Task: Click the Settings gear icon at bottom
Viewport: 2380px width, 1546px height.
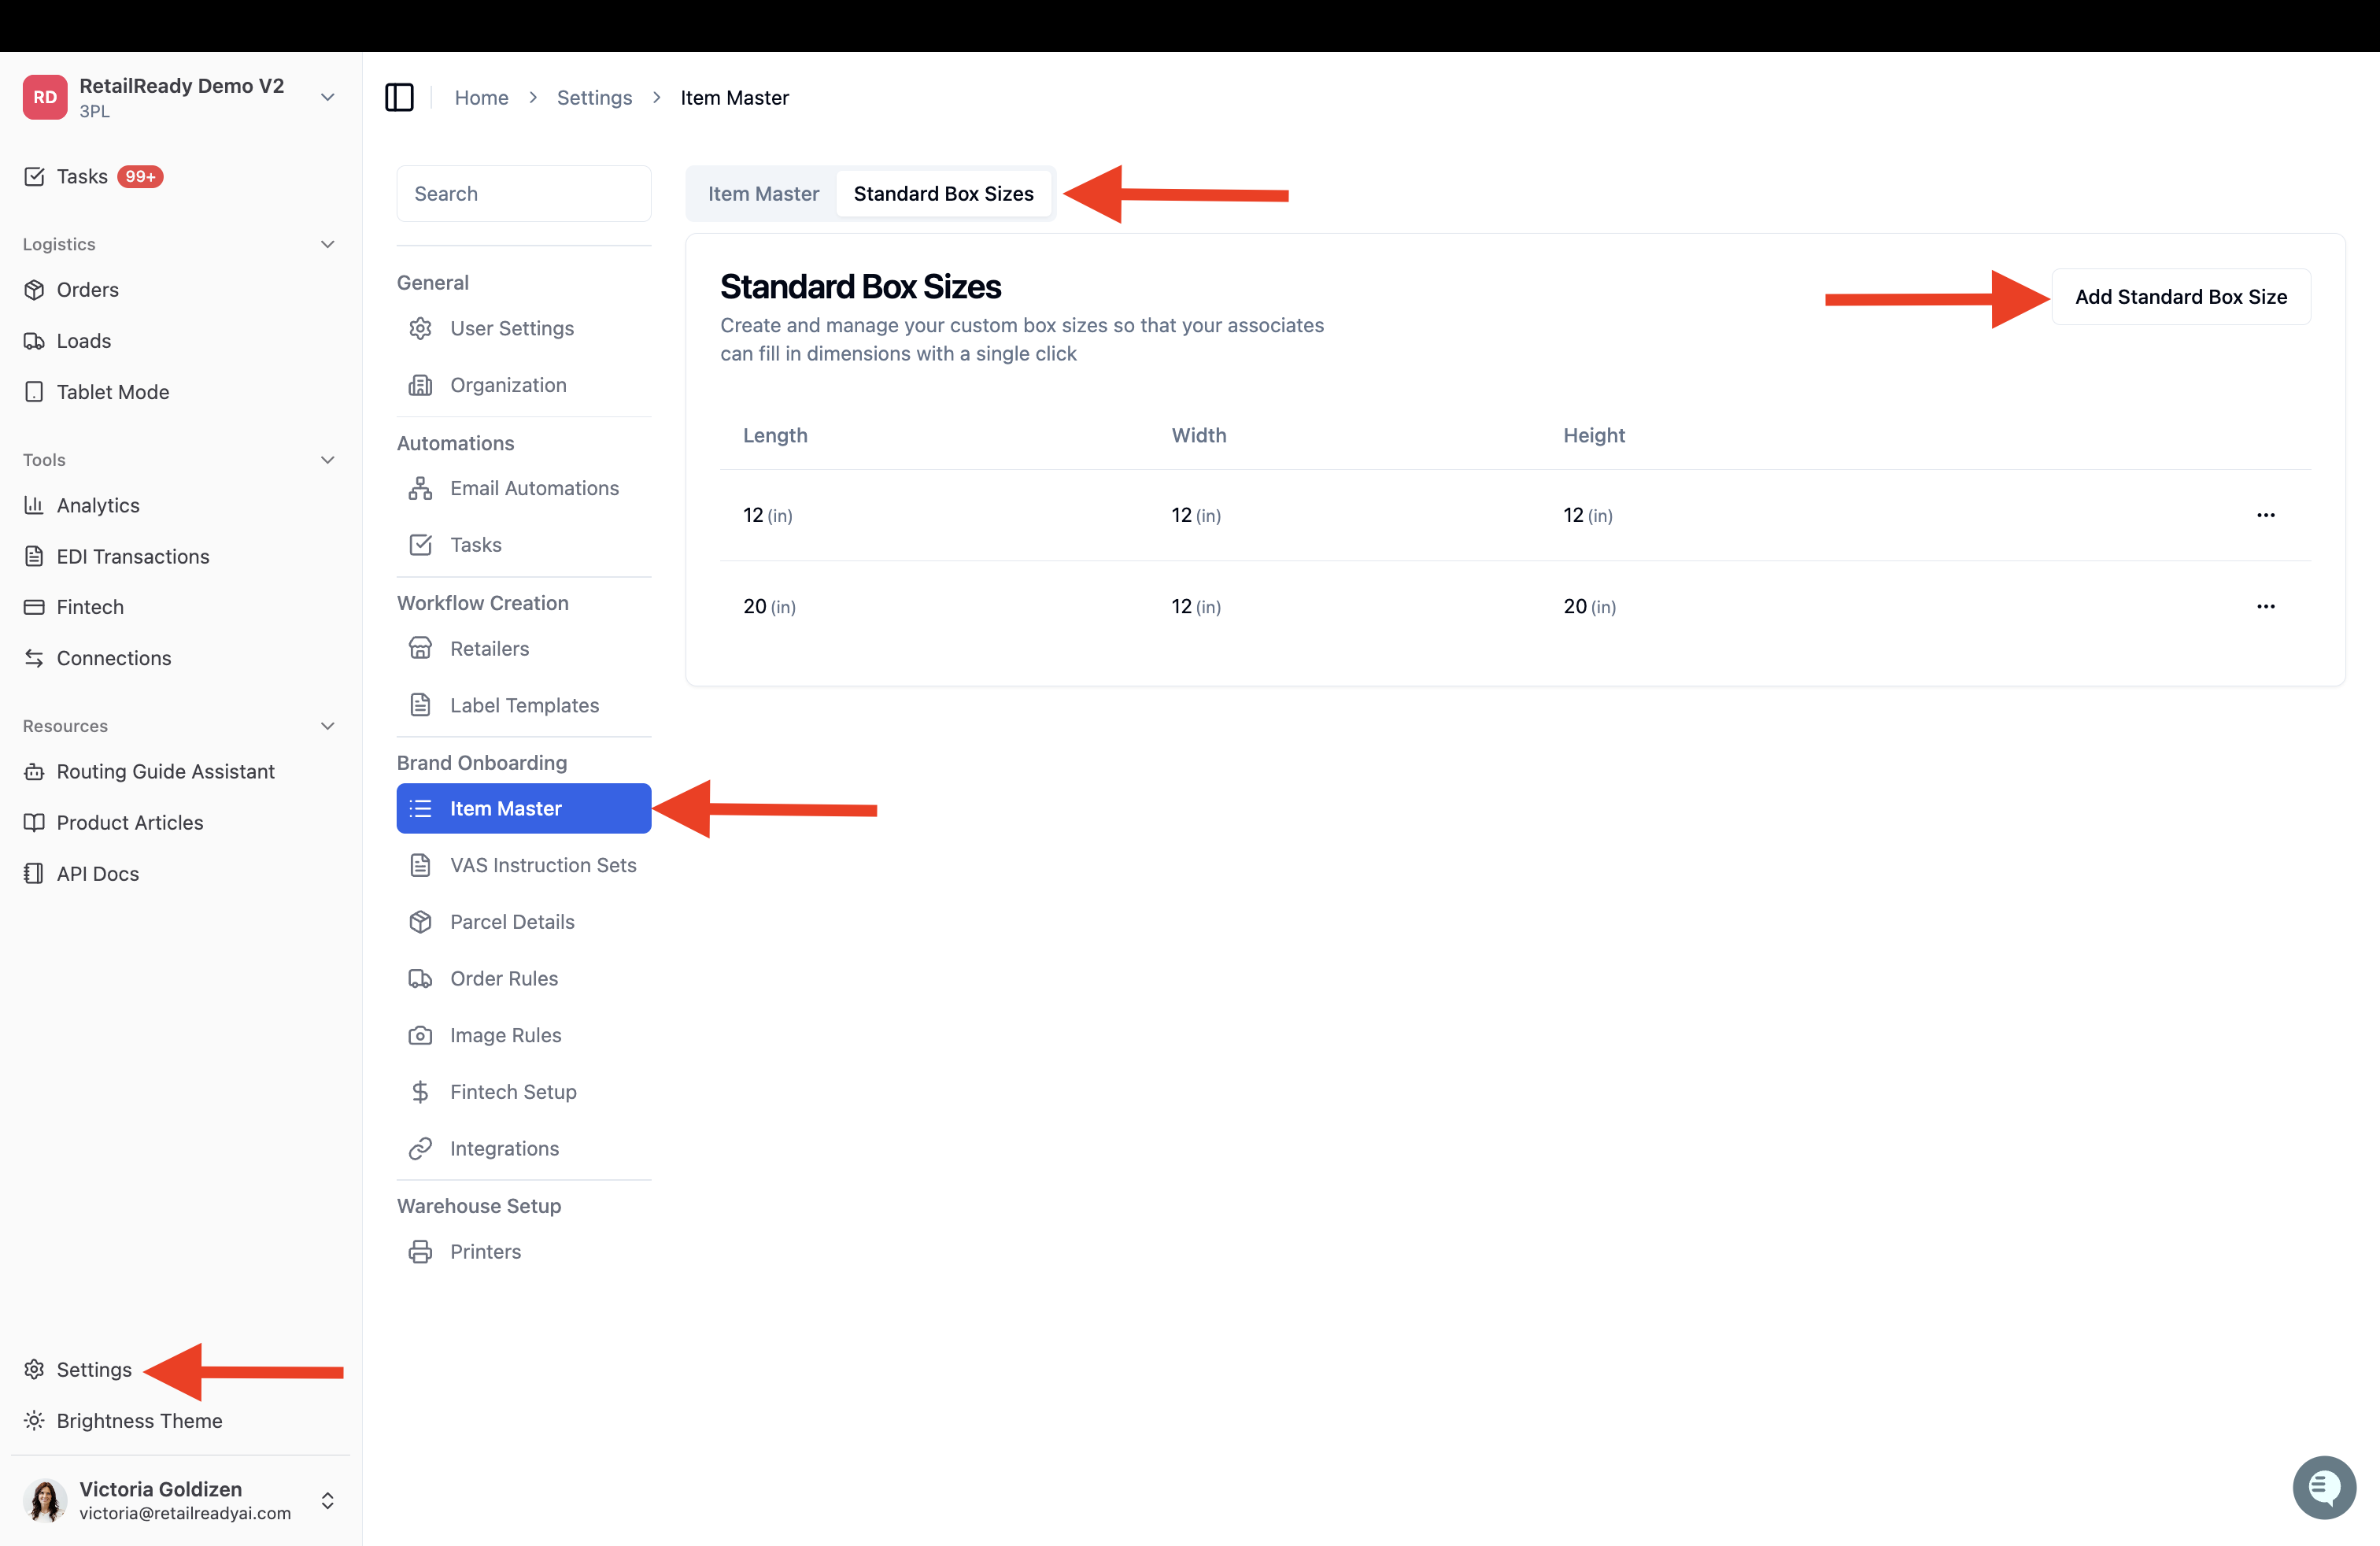Action: [34, 1369]
